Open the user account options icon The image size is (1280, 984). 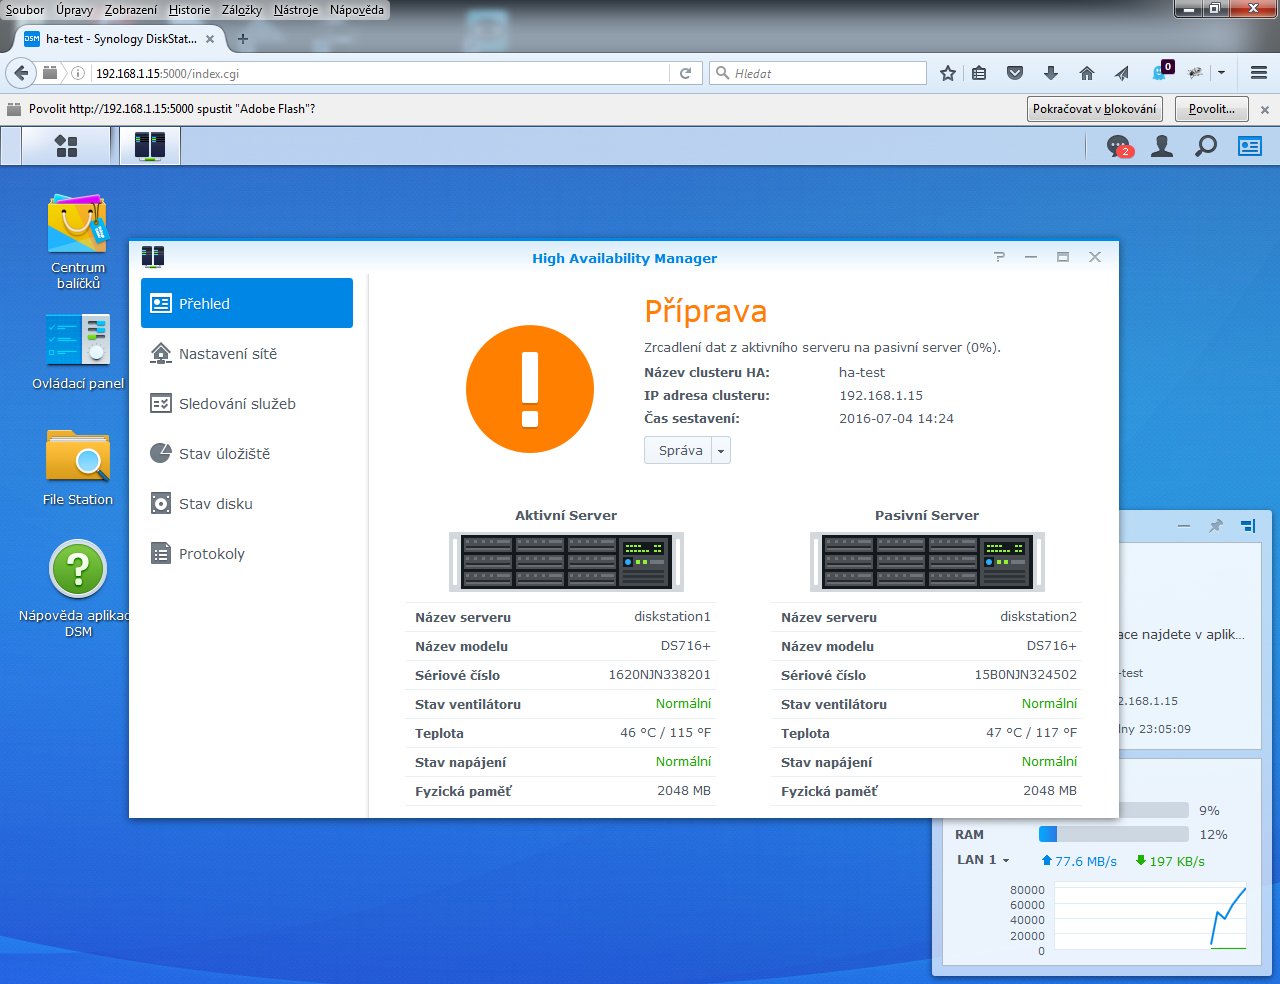pyautogui.click(x=1162, y=147)
